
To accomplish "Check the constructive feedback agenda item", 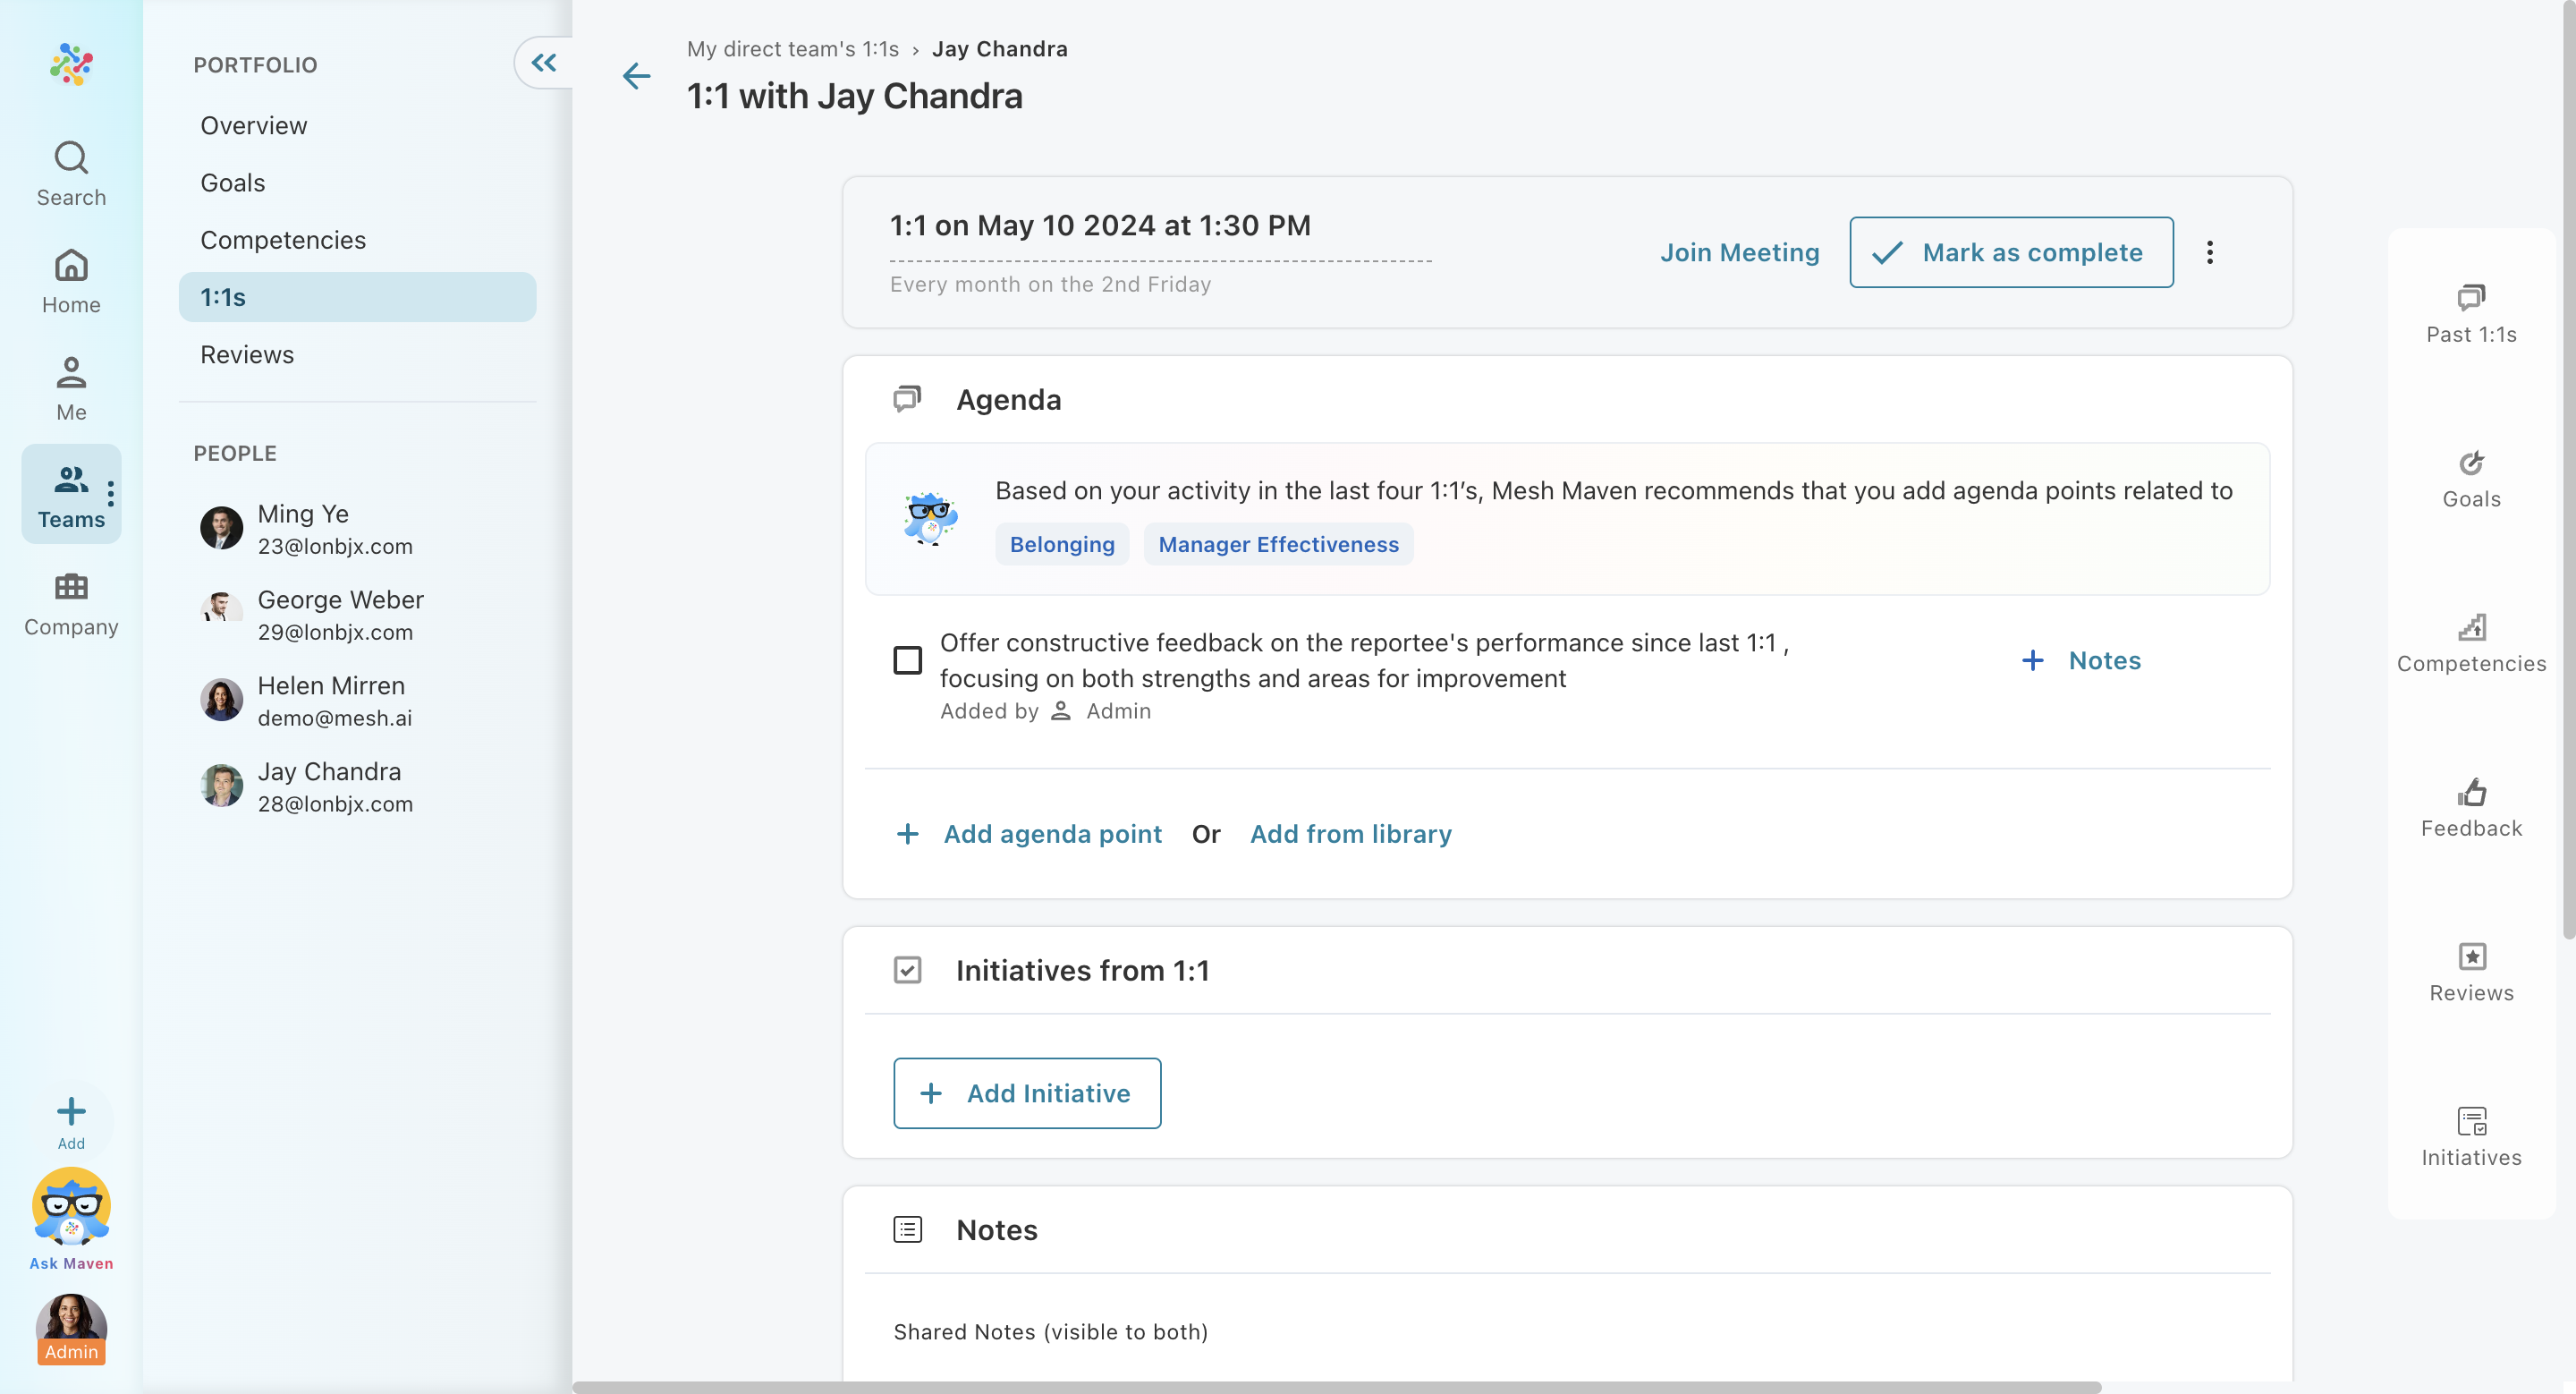I will (x=907, y=660).
